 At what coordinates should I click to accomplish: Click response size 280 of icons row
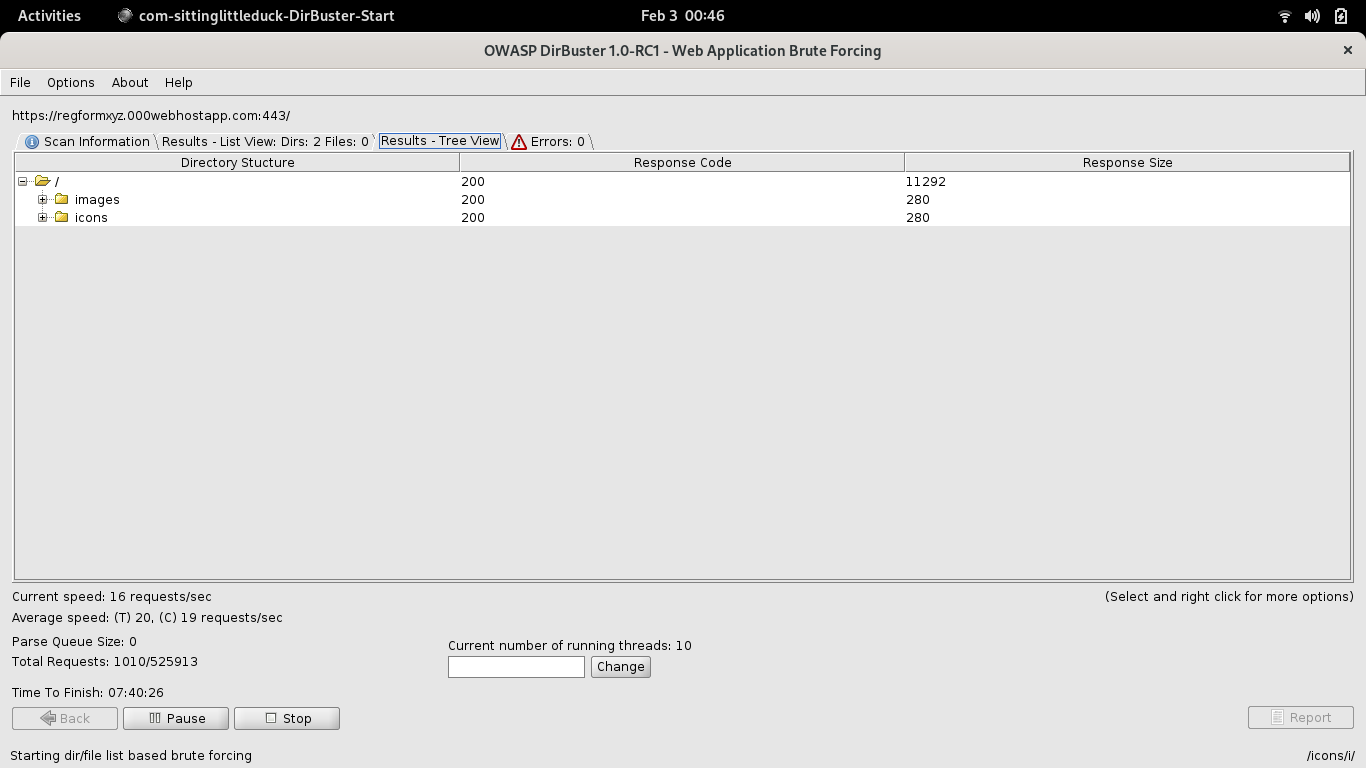[x=918, y=217]
